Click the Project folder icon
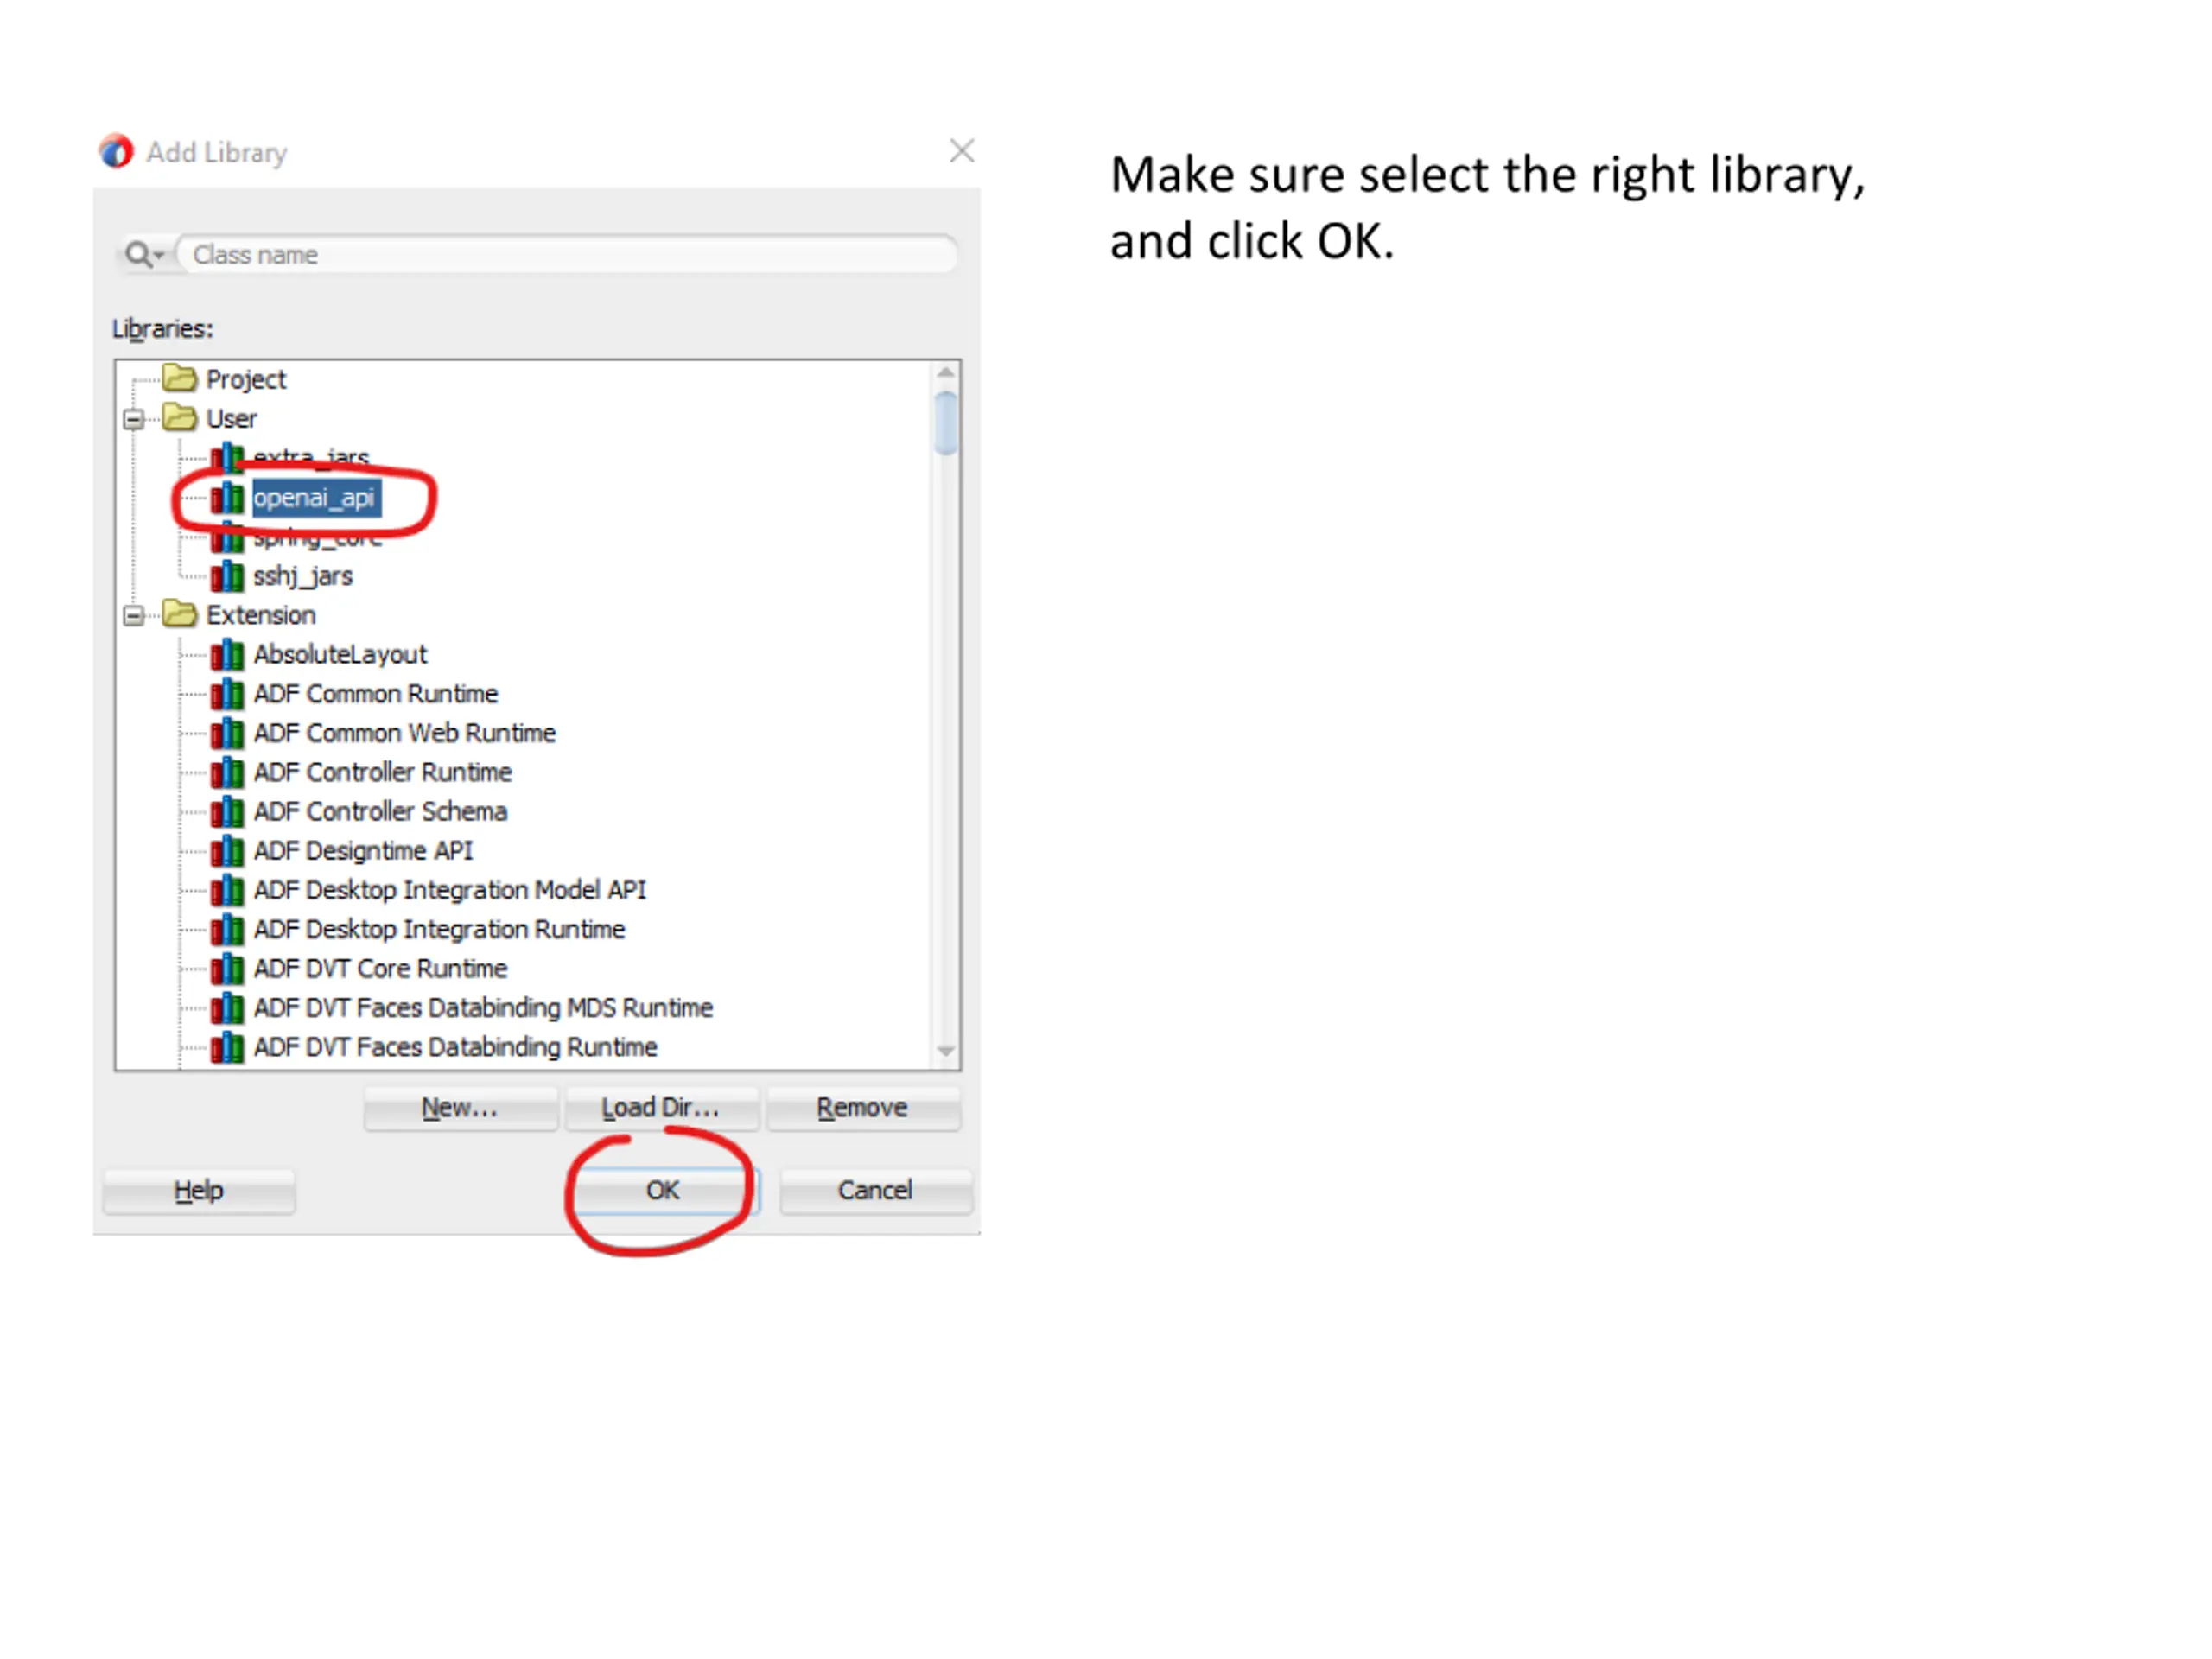Image resolution: width=2212 pixels, height=1659 pixels. 180,379
